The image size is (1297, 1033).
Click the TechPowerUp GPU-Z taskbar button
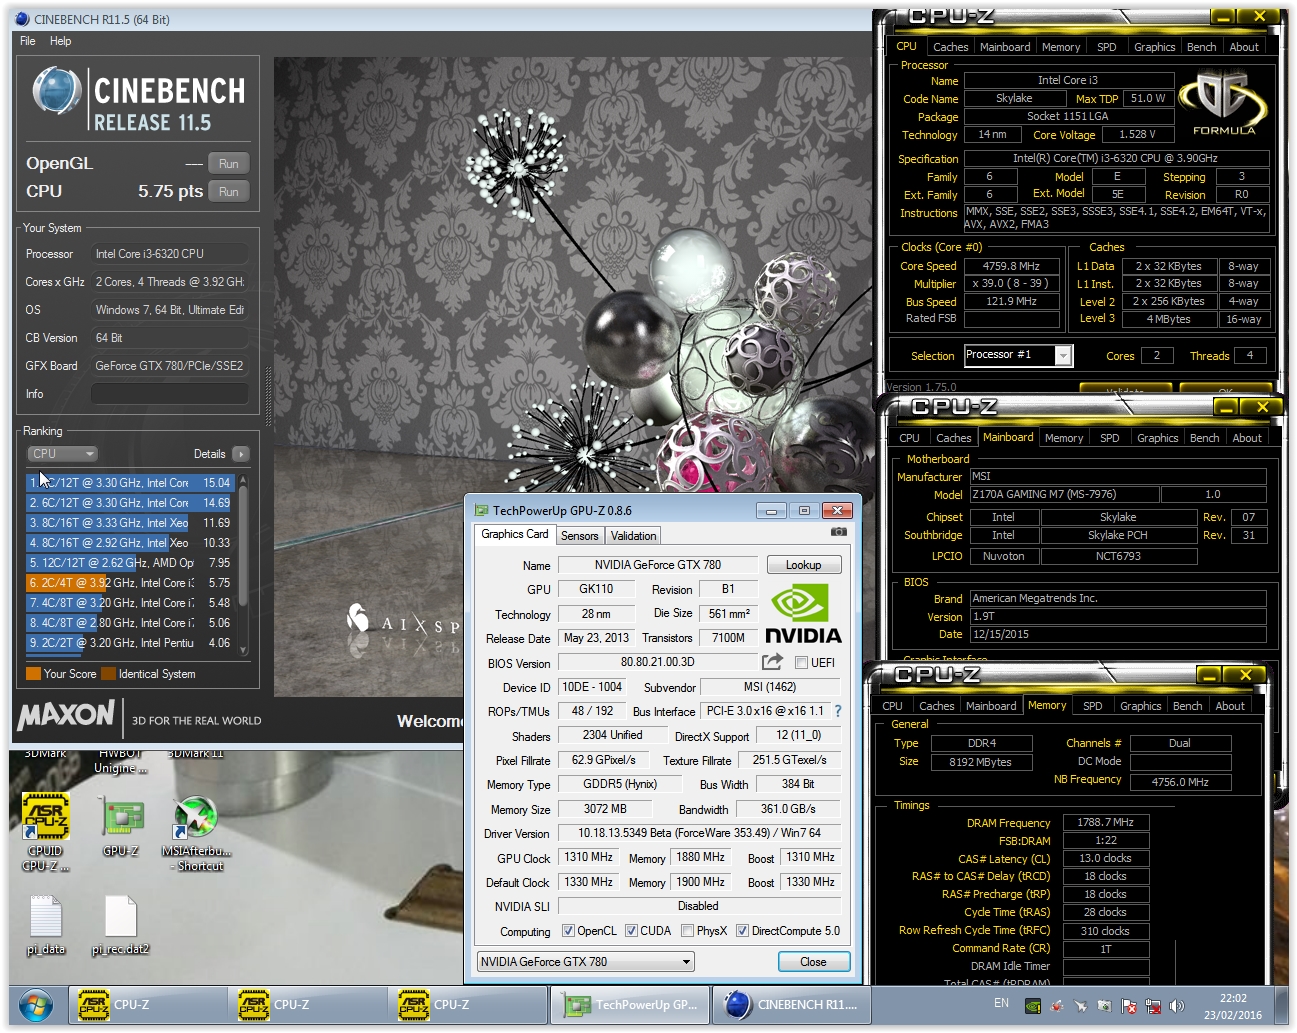tap(630, 1005)
